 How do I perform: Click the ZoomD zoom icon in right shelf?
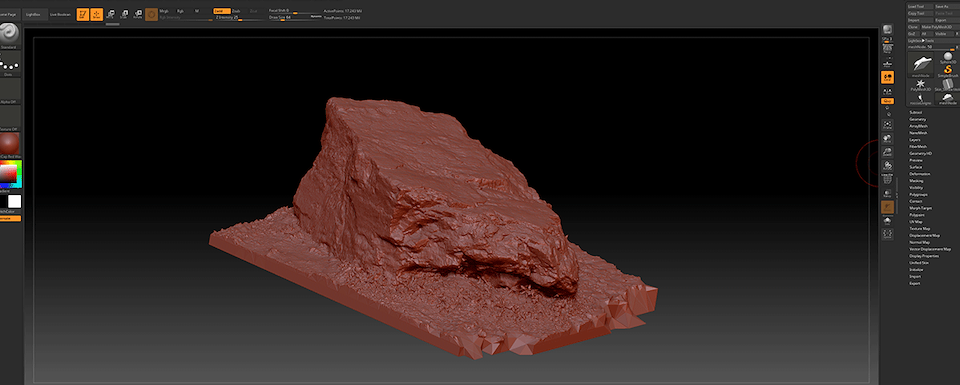887,152
